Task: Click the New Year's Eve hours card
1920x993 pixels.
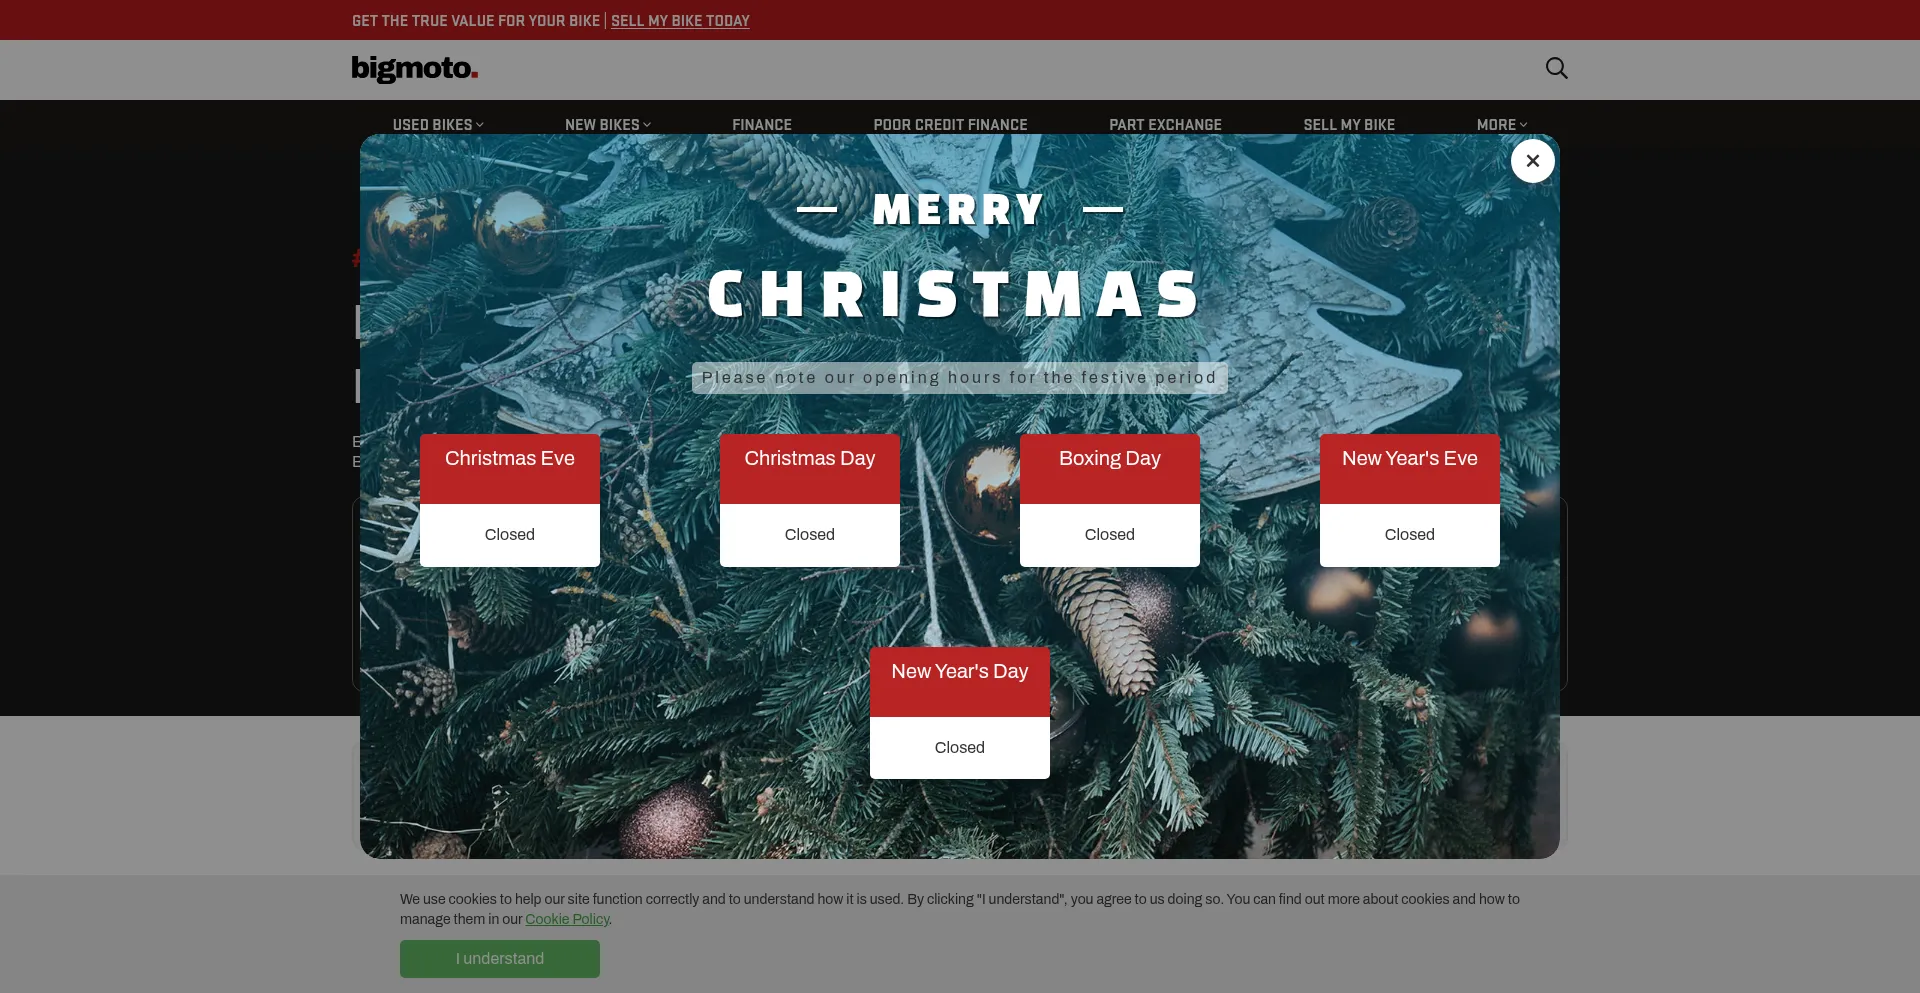Action: pos(1410,500)
